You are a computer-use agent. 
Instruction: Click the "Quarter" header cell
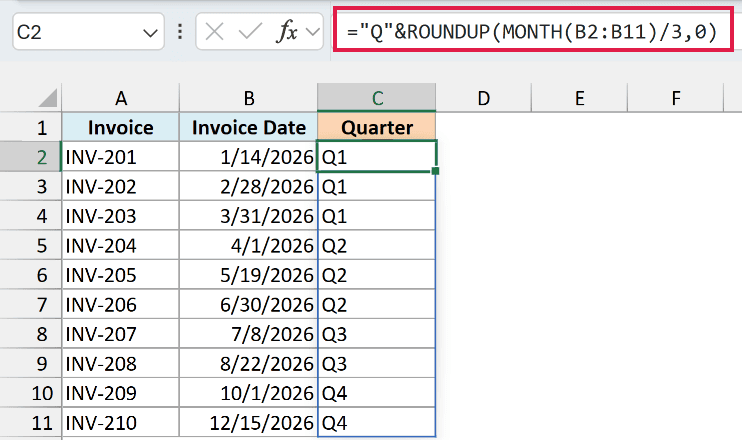[x=377, y=127]
